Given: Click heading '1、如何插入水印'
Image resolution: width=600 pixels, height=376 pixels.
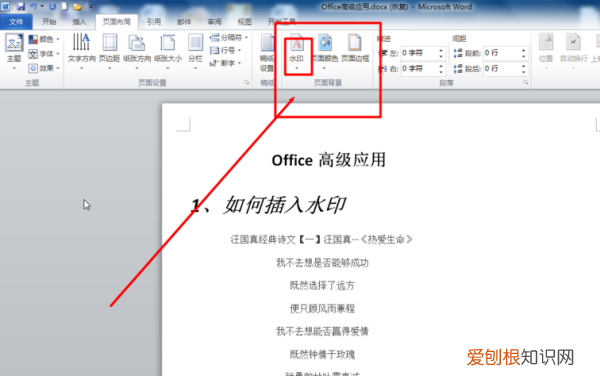Looking at the screenshot, I should [x=268, y=205].
